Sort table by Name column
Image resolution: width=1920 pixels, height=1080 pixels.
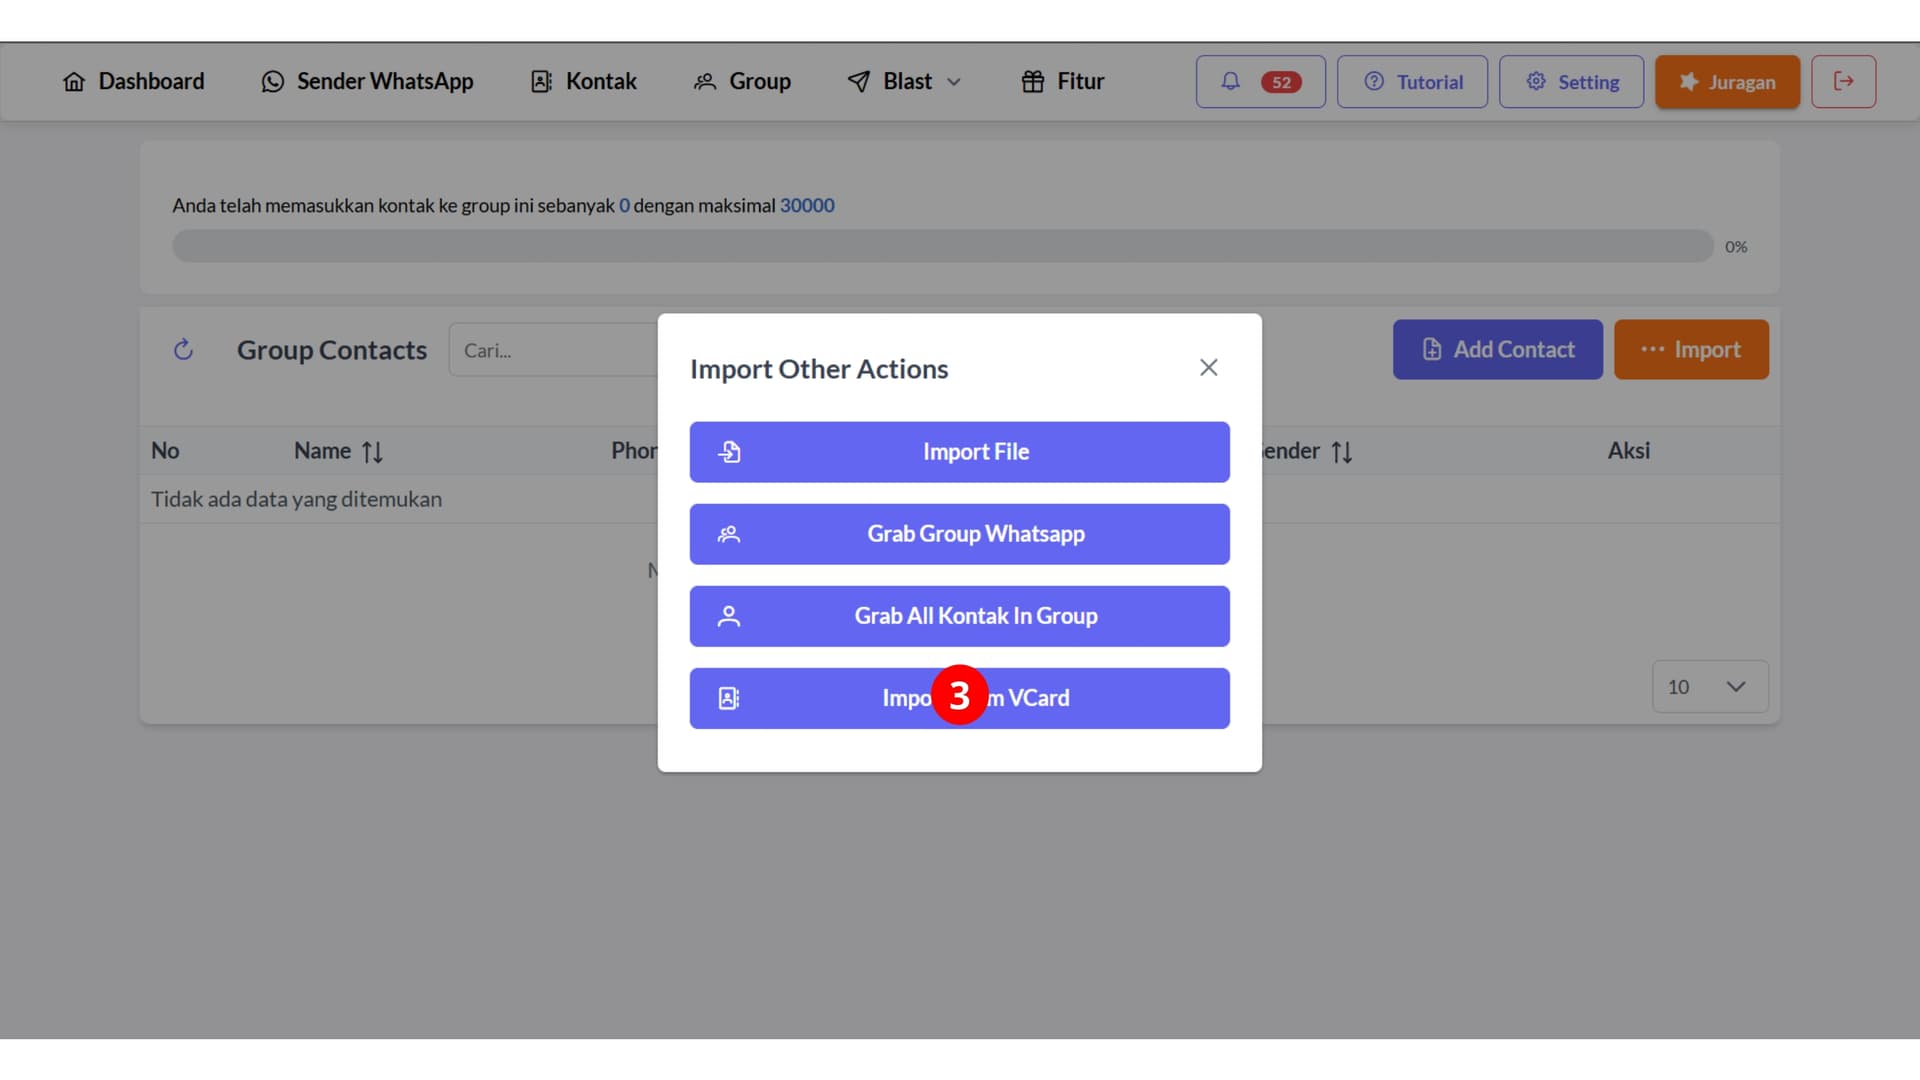tap(338, 451)
